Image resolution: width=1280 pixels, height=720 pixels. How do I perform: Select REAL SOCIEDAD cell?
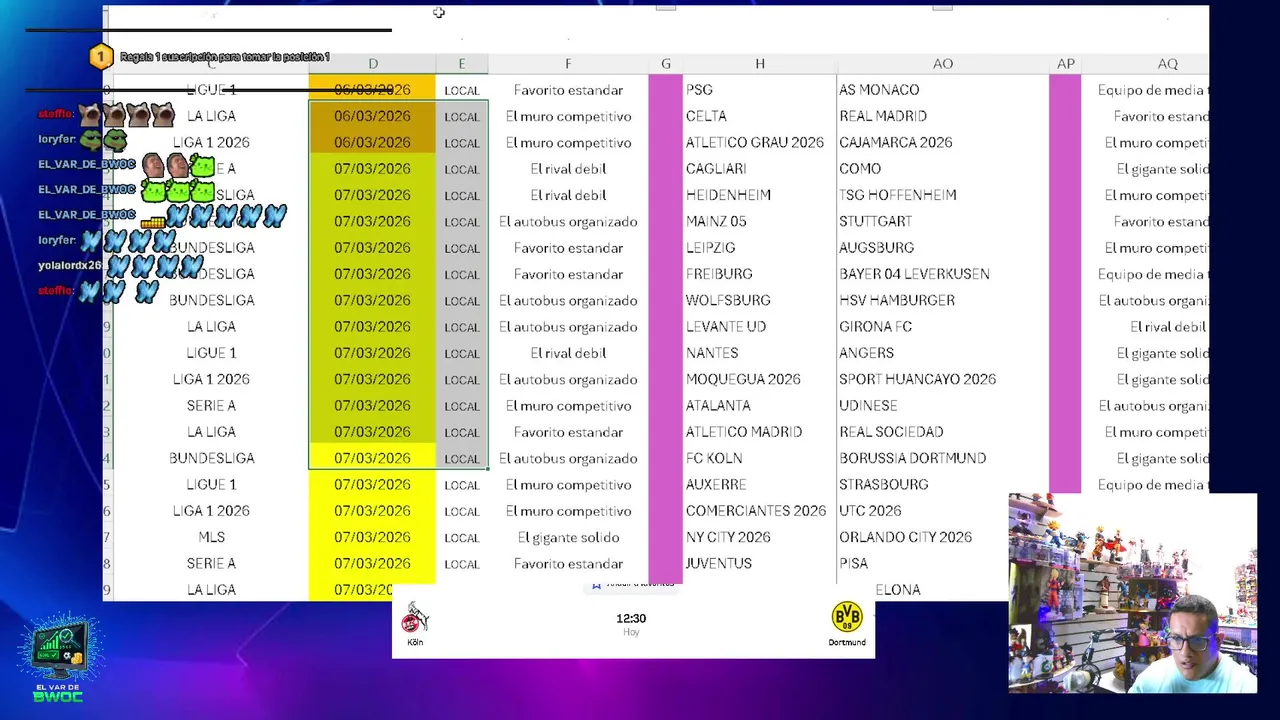pos(943,432)
